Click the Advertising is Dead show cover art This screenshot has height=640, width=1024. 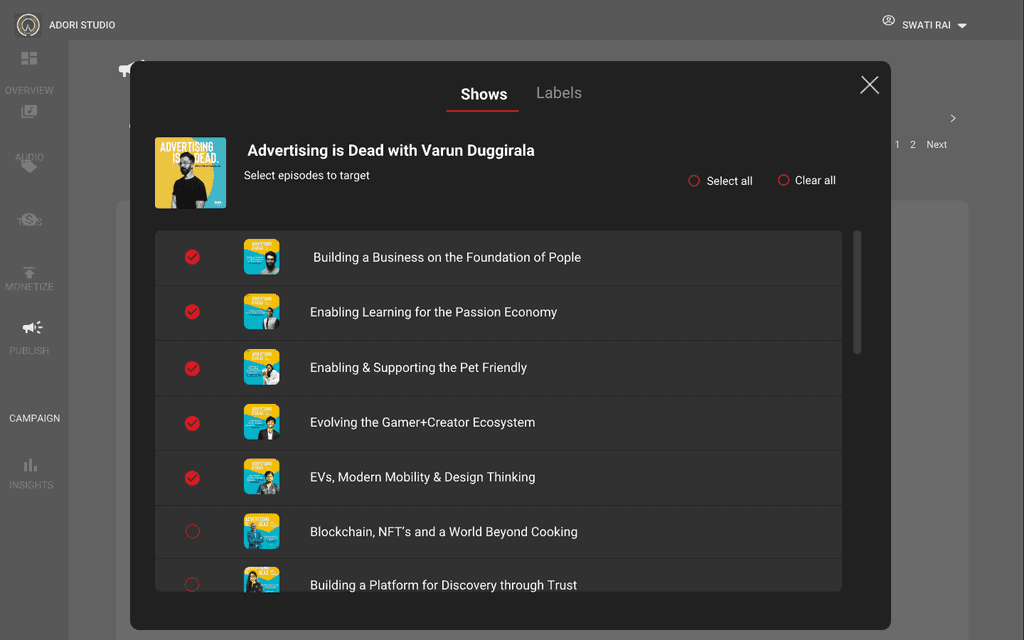point(191,173)
